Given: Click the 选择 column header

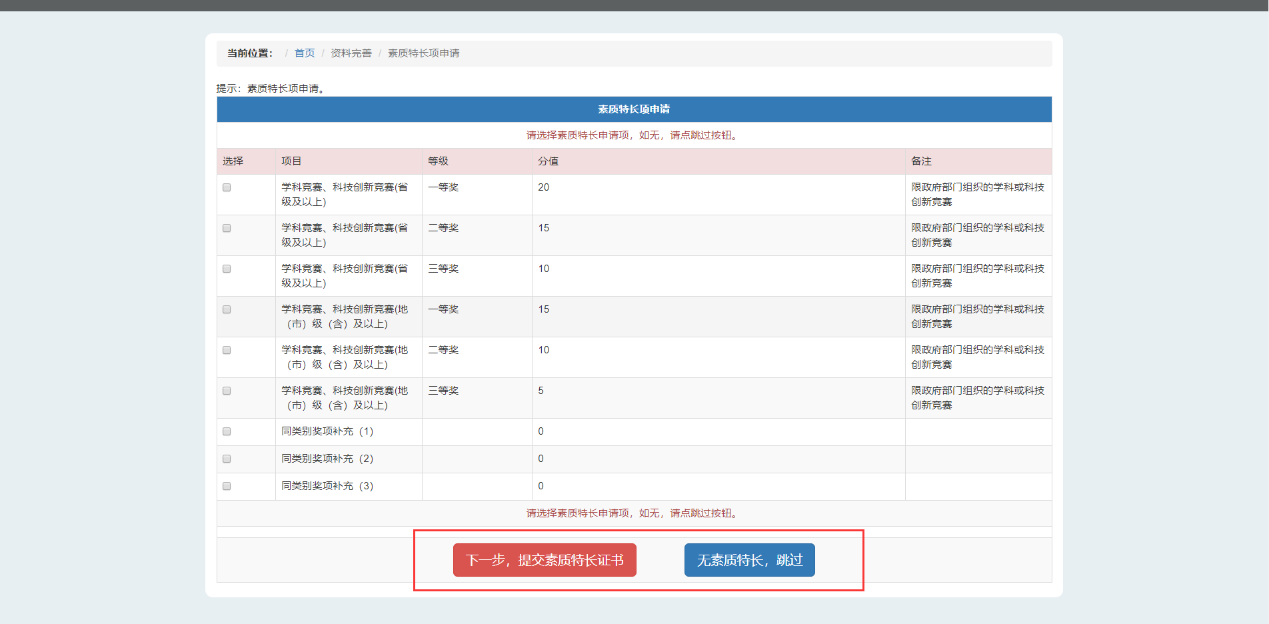Looking at the screenshot, I should pos(233,161).
